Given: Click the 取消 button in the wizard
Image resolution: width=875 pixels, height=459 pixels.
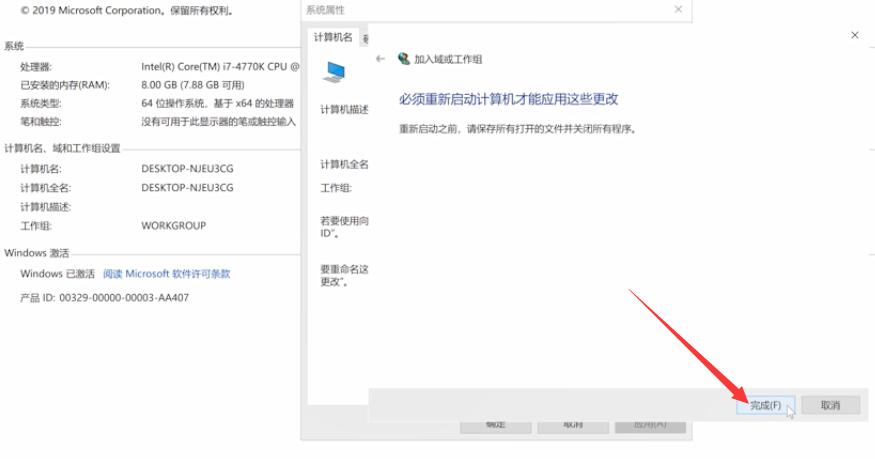Looking at the screenshot, I should pyautogui.click(x=830, y=405).
